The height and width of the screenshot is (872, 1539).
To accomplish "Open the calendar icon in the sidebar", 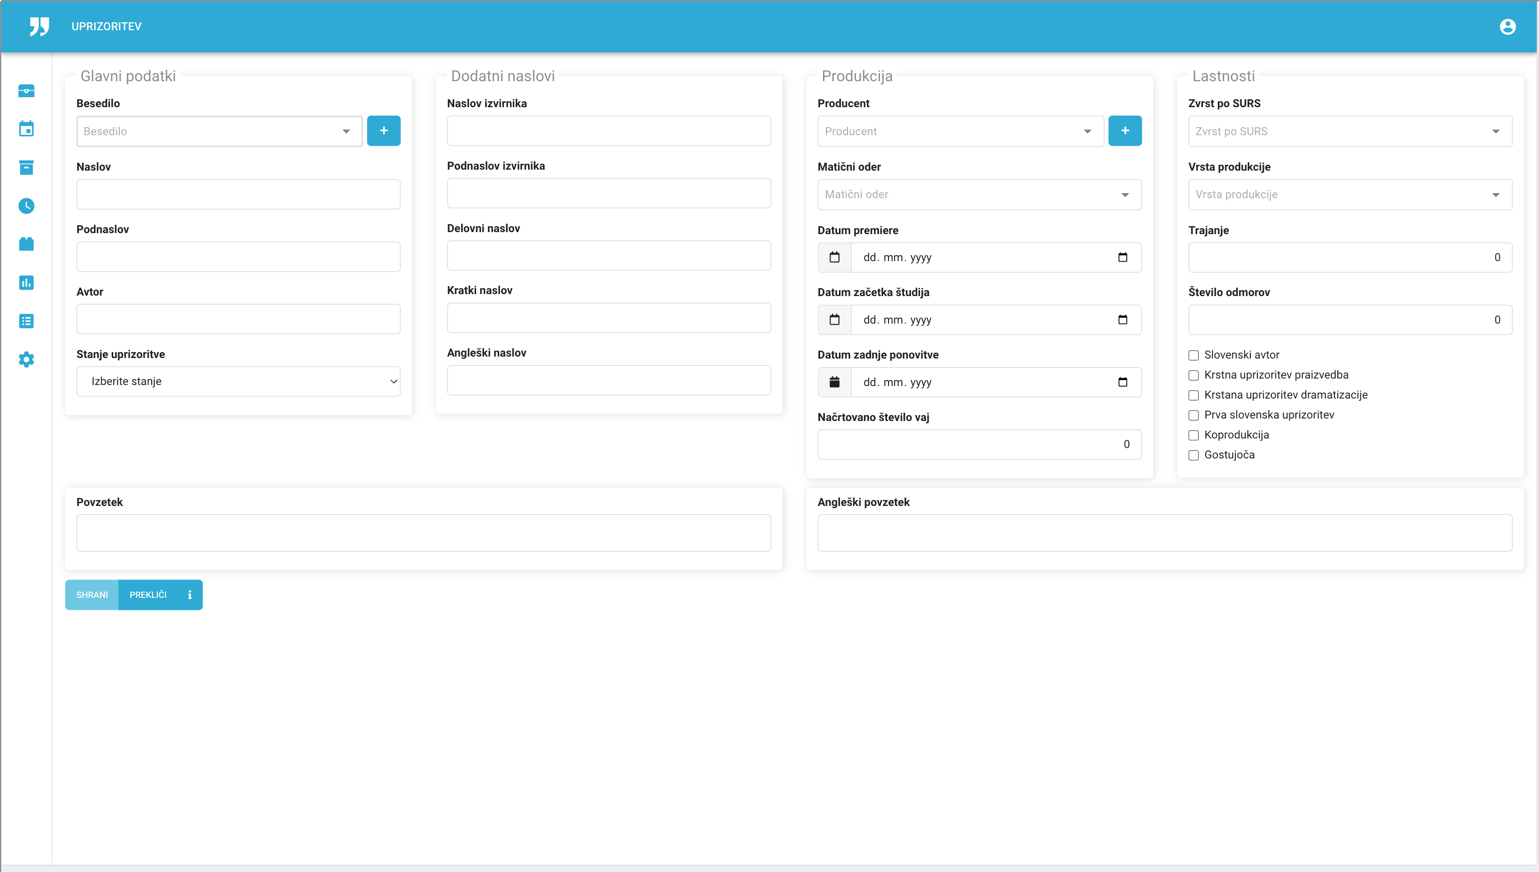I will (27, 129).
